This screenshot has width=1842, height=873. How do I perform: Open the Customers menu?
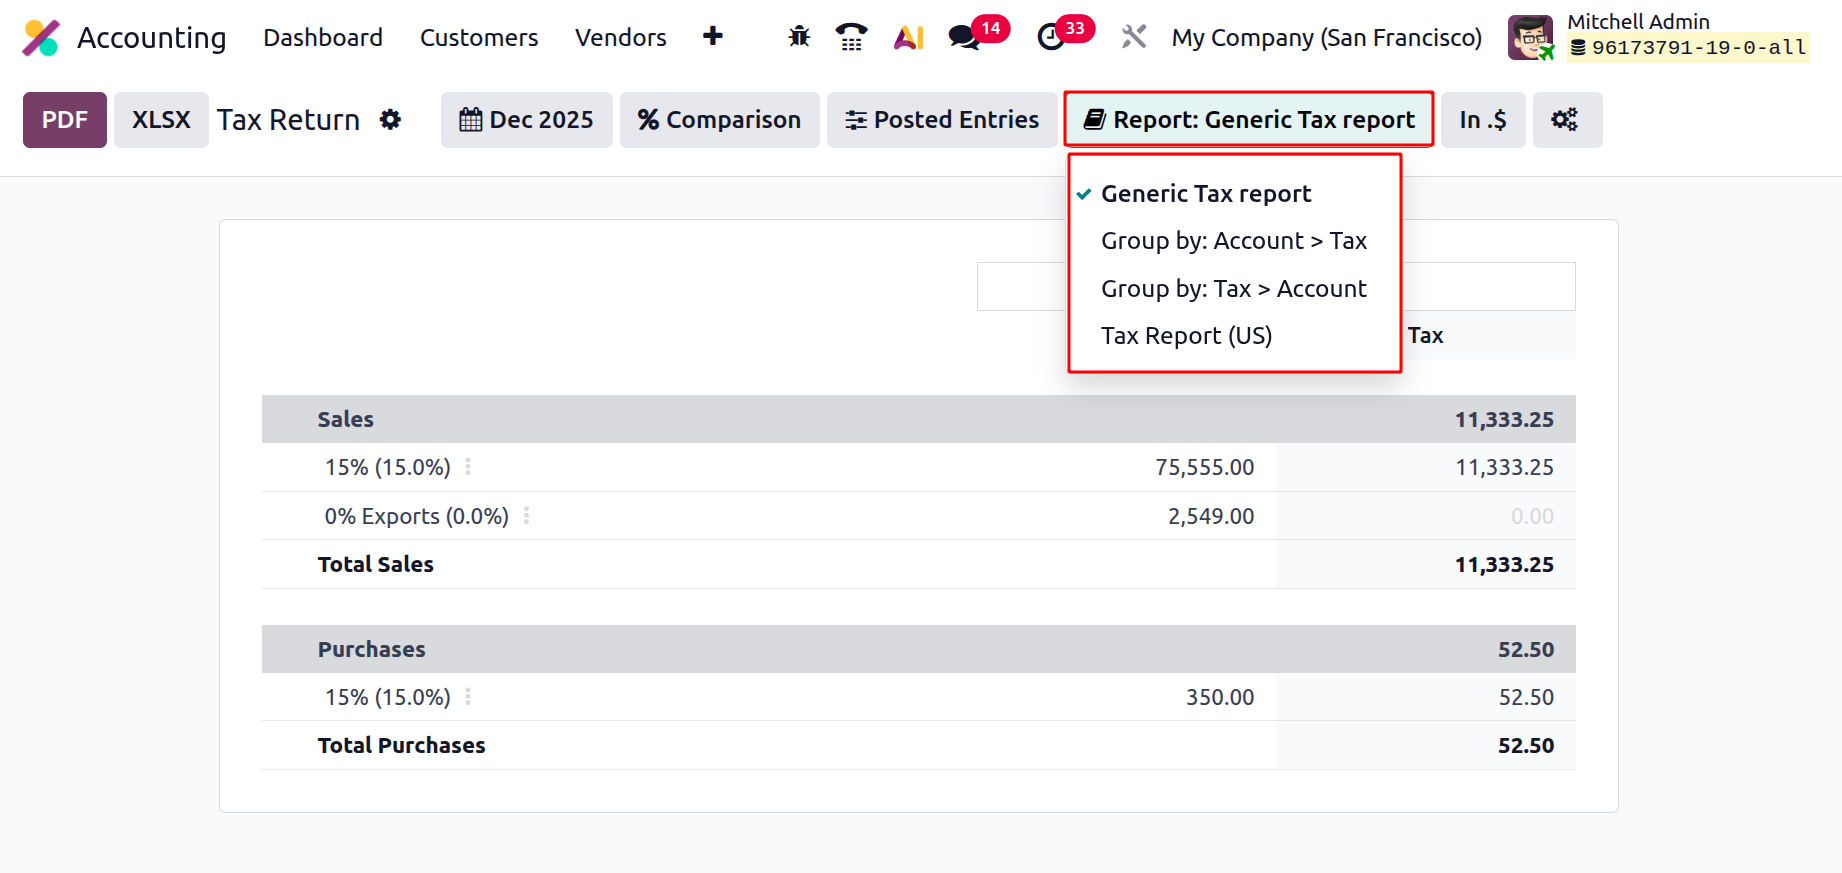click(x=479, y=38)
